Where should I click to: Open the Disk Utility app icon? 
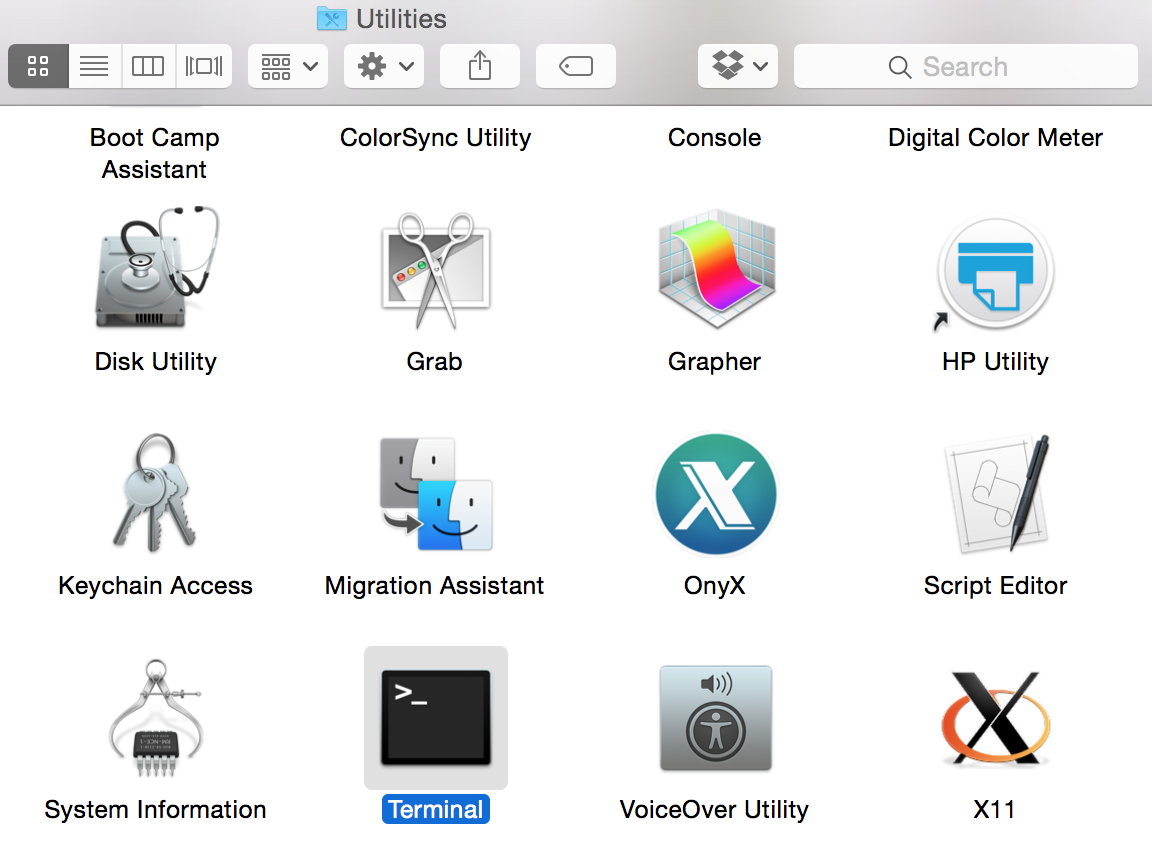tap(156, 268)
